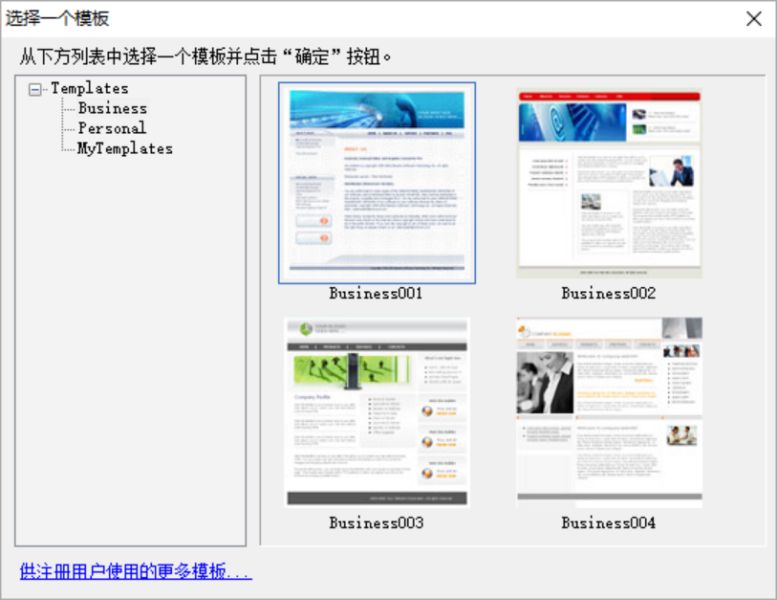Click the Business004 caption label
This screenshot has width=777, height=600.
pos(608,523)
